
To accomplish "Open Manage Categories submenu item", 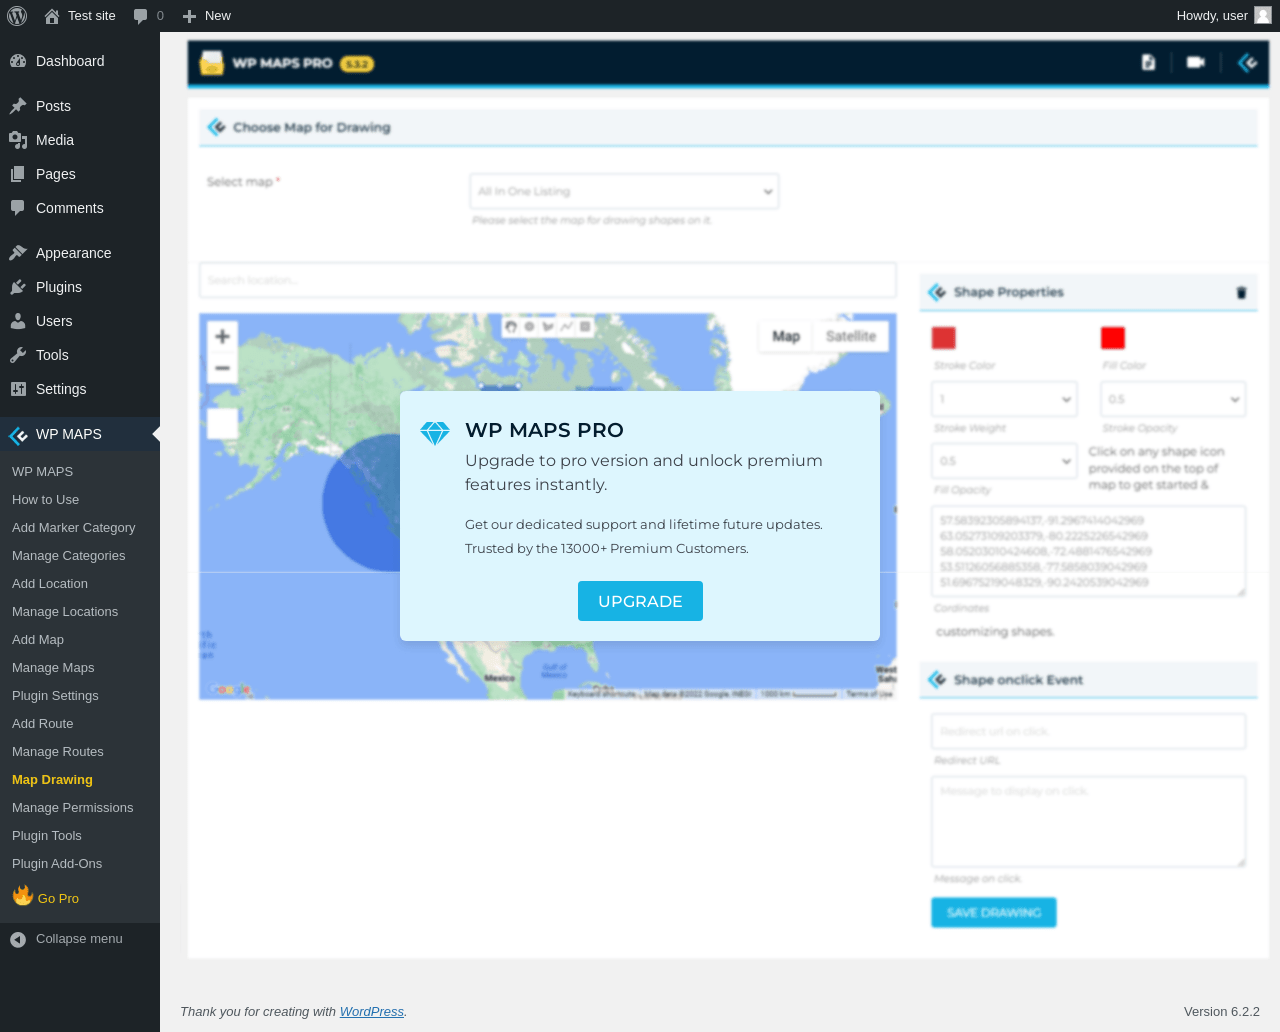I will (68, 556).
